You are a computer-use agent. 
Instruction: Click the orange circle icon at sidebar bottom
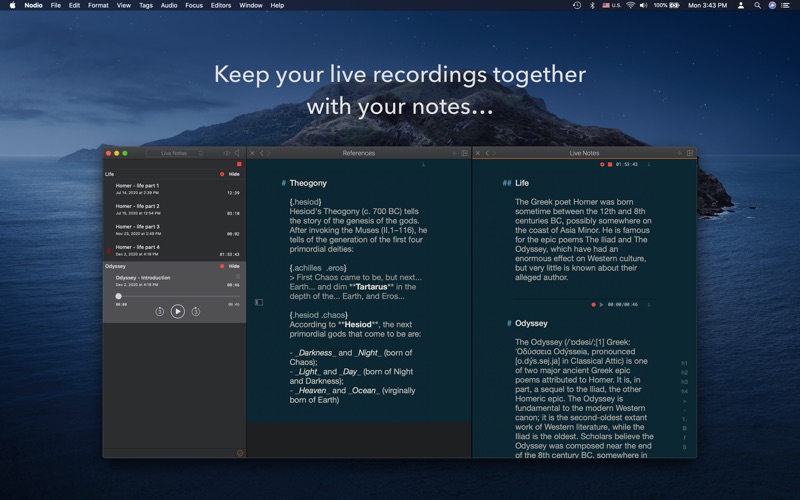[x=240, y=453]
